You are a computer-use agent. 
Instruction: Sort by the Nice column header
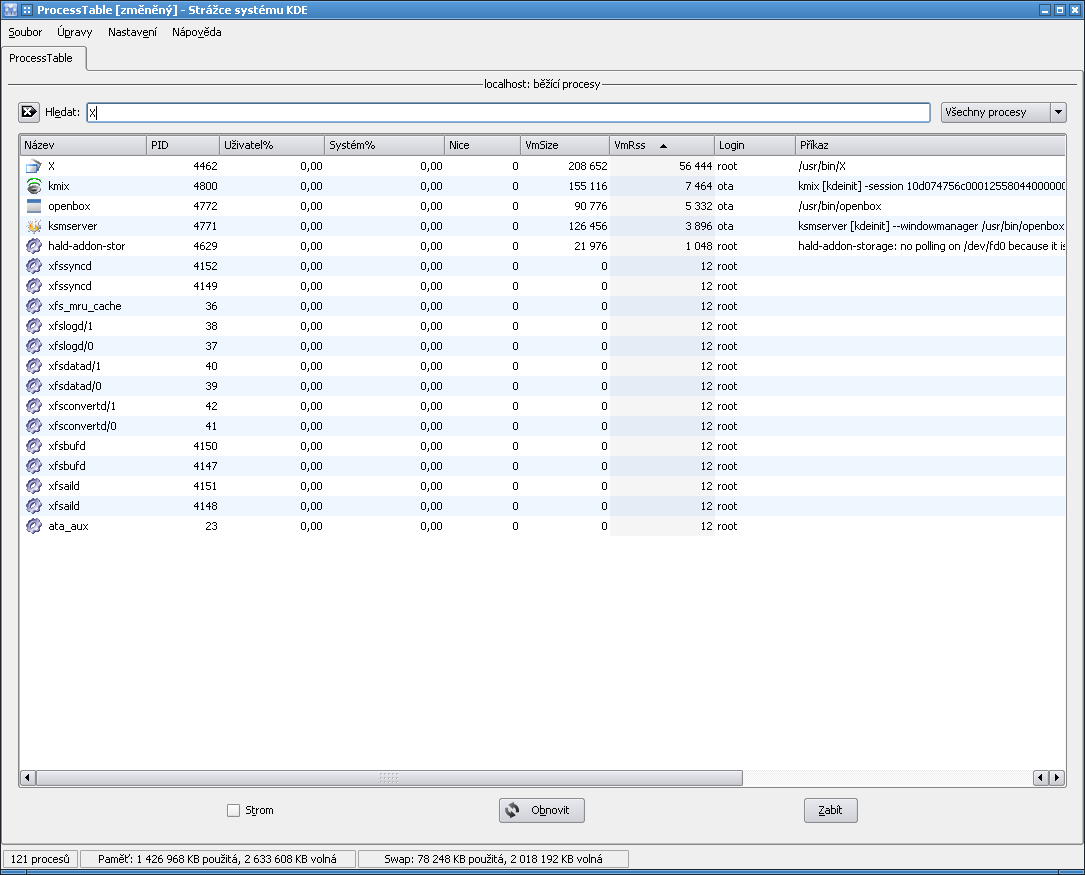482,145
